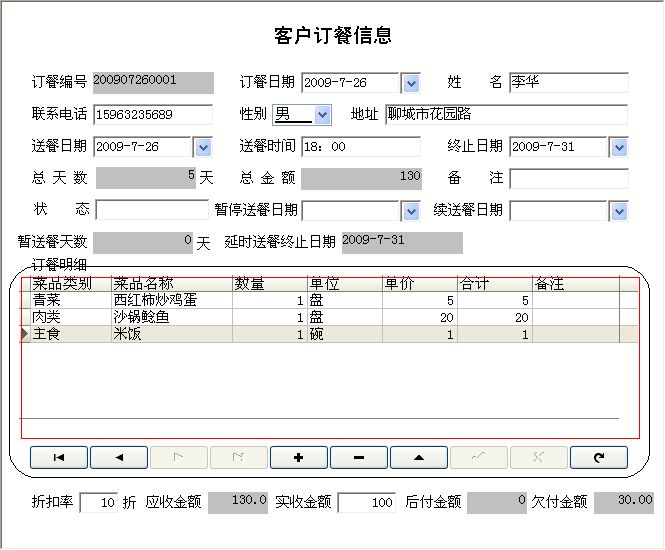Click the 订餐编号 field 200907260001
This screenshot has width=665, height=550.
click(154, 83)
